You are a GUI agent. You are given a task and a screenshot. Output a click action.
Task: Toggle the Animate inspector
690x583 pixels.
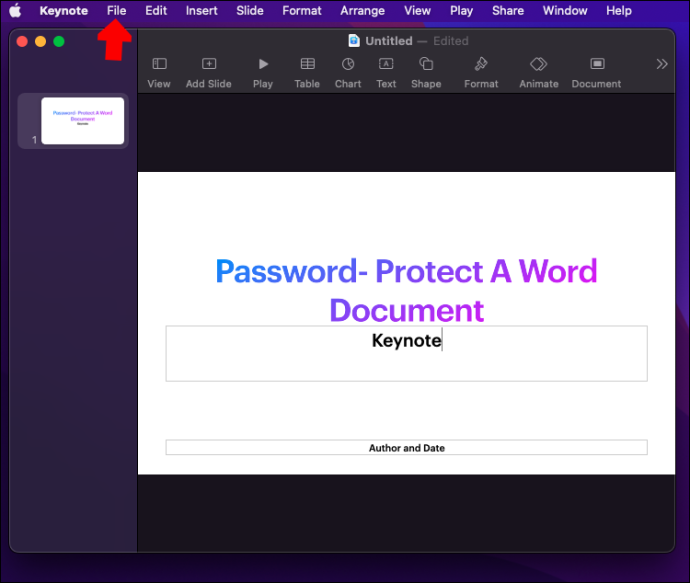539,73
